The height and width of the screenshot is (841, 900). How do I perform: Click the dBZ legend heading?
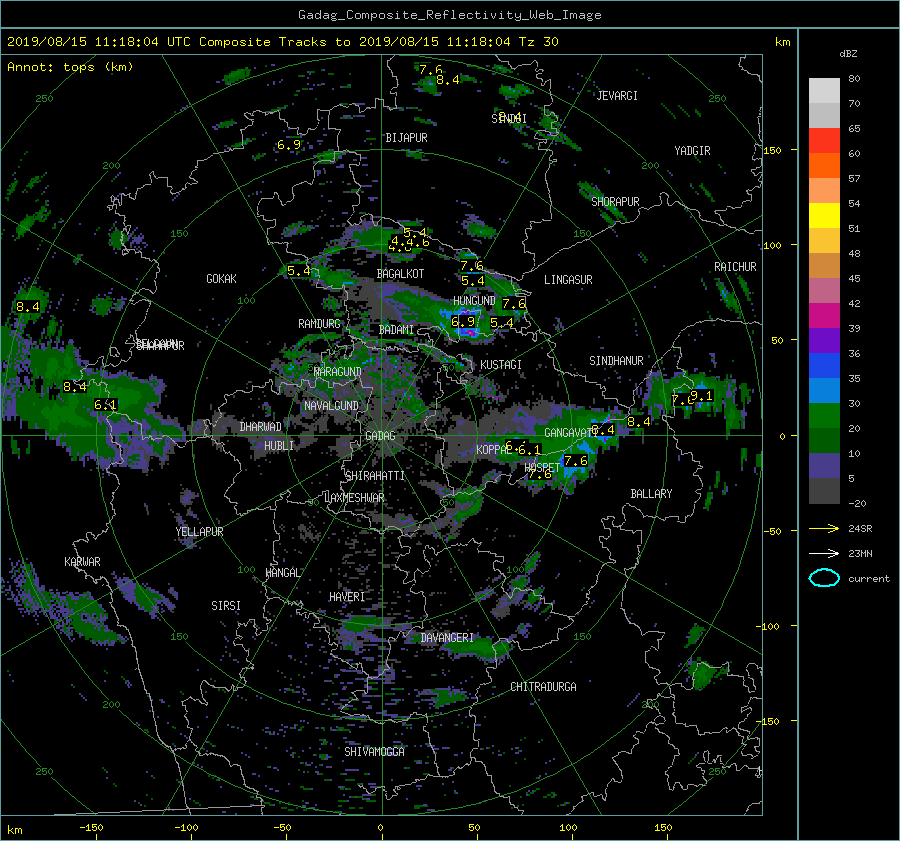848,53
